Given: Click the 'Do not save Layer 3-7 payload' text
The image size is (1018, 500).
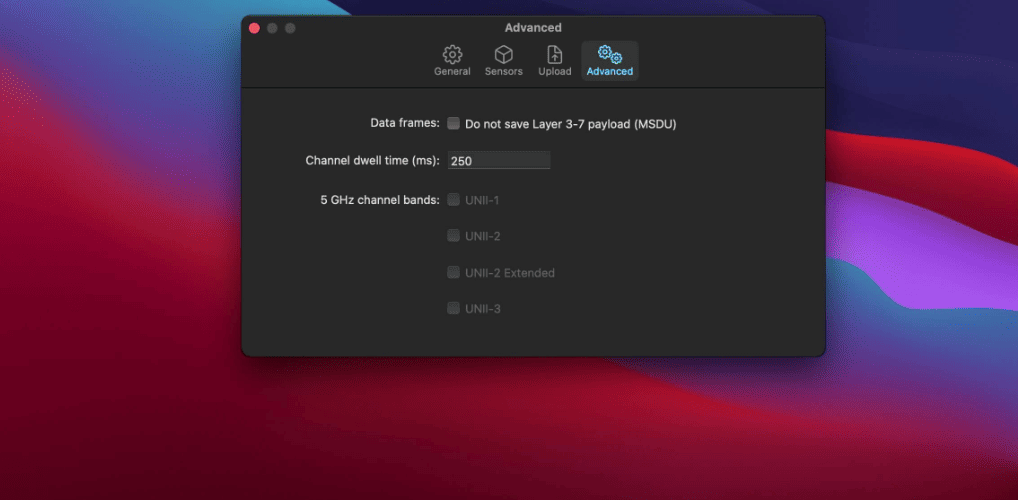Looking at the screenshot, I should (x=571, y=124).
